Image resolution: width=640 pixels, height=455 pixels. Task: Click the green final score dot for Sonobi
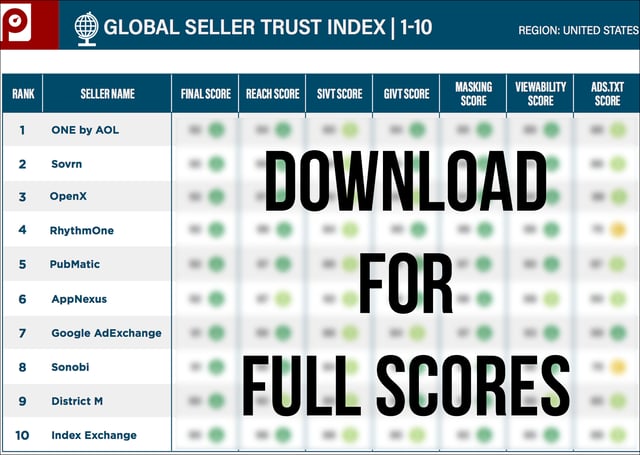pyautogui.click(x=216, y=367)
